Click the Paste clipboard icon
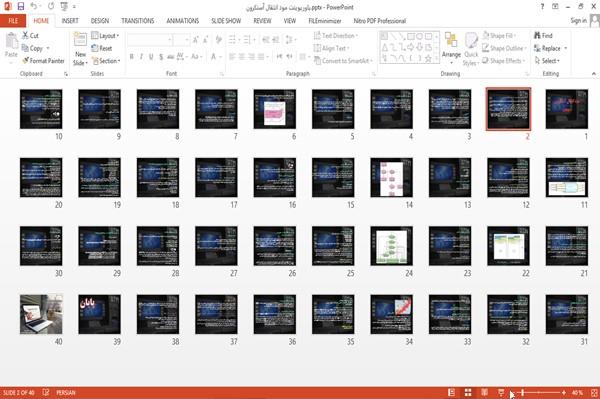600x399 pixels. (11, 42)
